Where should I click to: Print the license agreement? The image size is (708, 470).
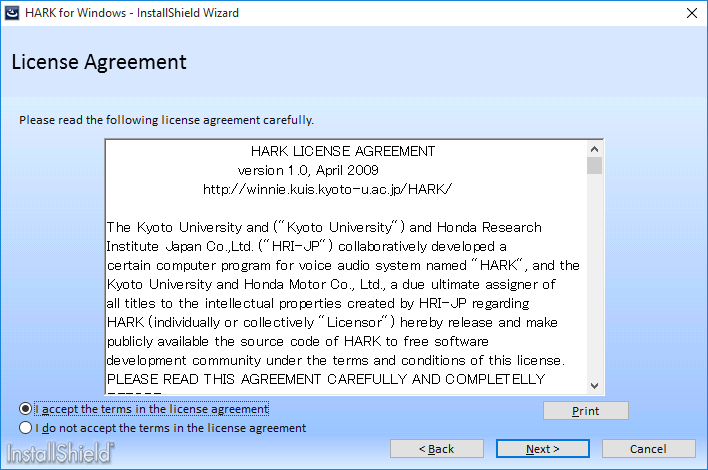(x=585, y=411)
